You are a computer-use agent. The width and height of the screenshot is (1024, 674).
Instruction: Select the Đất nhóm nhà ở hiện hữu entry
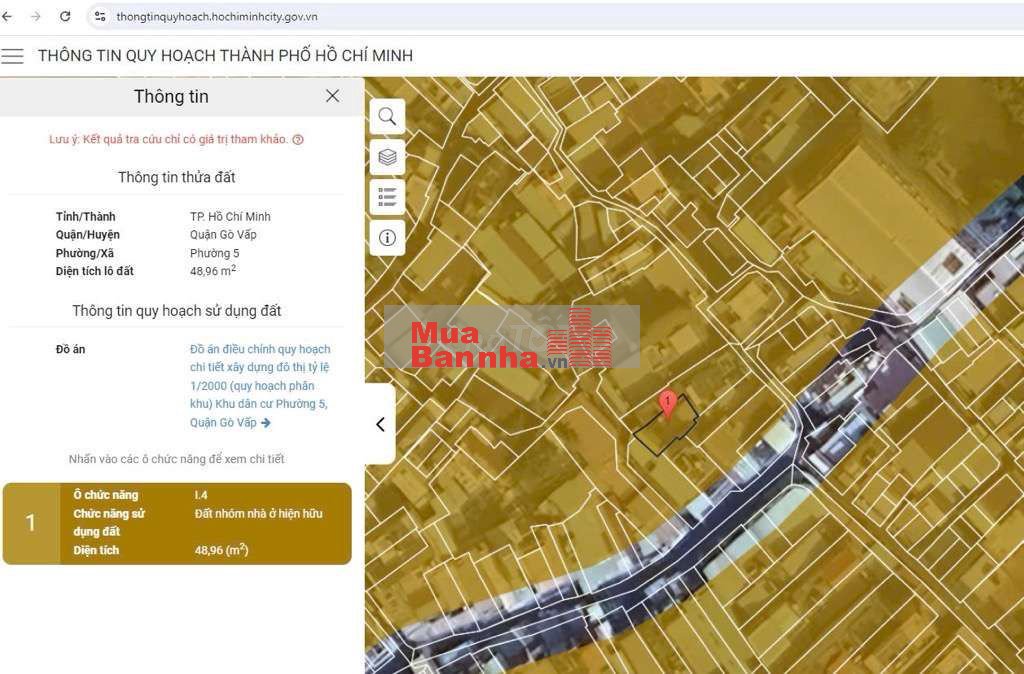click(258, 513)
